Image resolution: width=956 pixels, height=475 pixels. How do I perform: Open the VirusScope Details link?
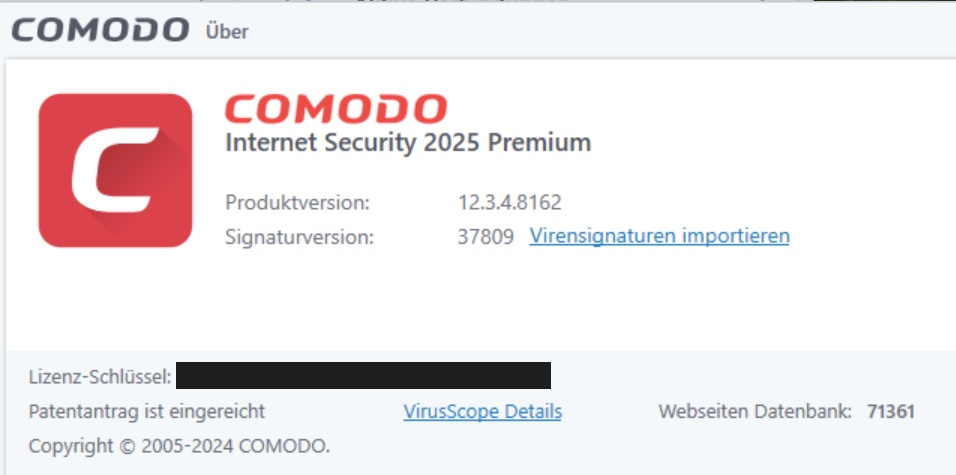[x=482, y=412]
